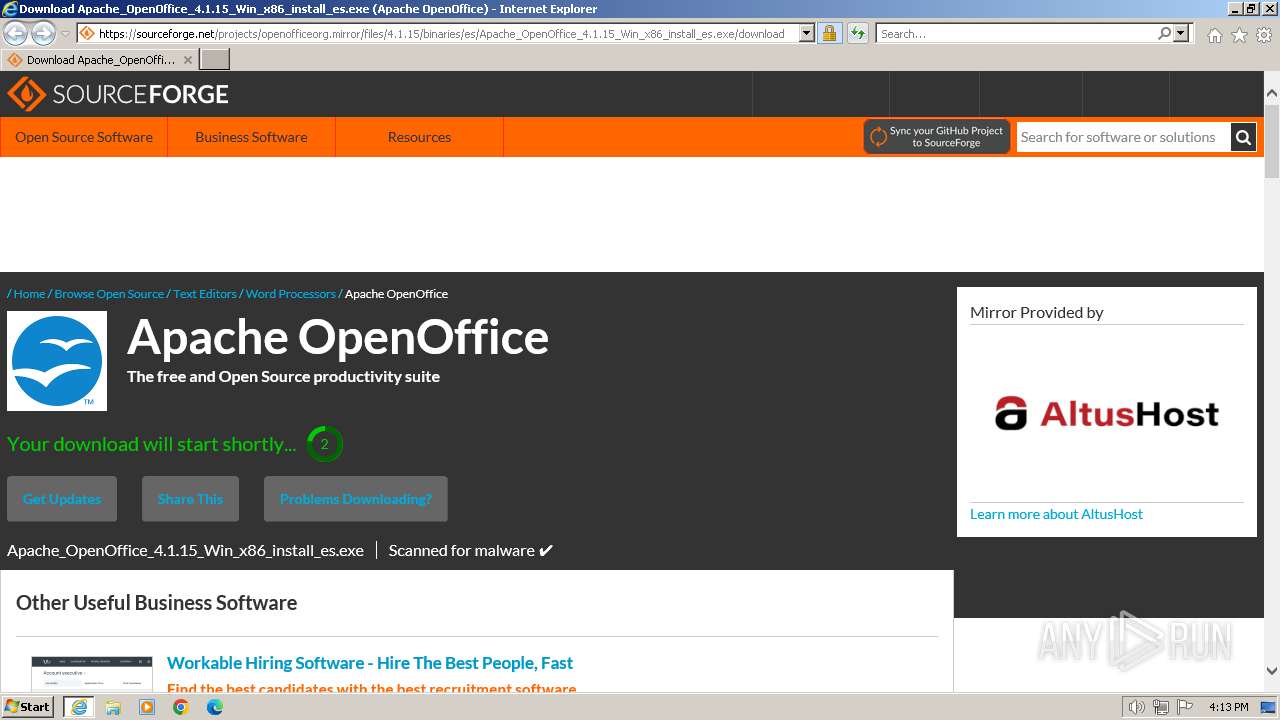
Task: Open the Windows Start menu
Action: tap(28, 706)
